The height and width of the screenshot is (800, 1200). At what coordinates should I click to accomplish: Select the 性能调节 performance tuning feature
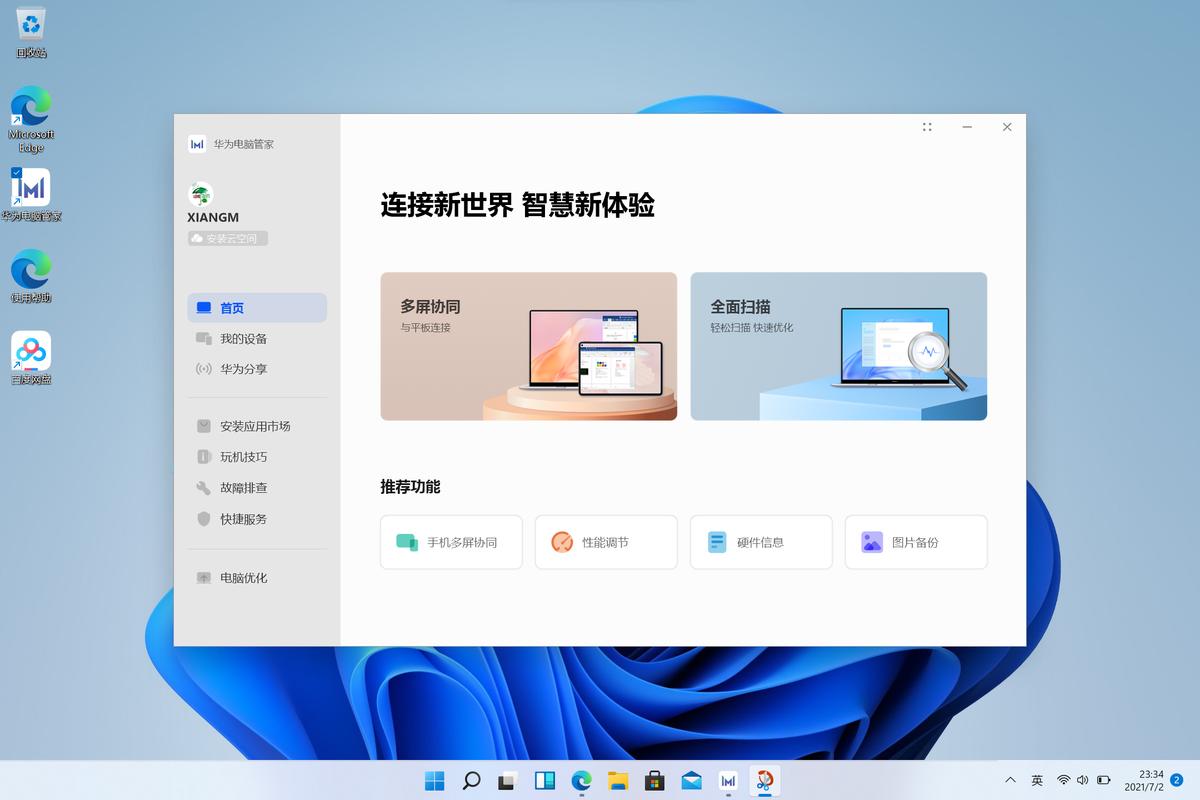pyautogui.click(x=605, y=541)
